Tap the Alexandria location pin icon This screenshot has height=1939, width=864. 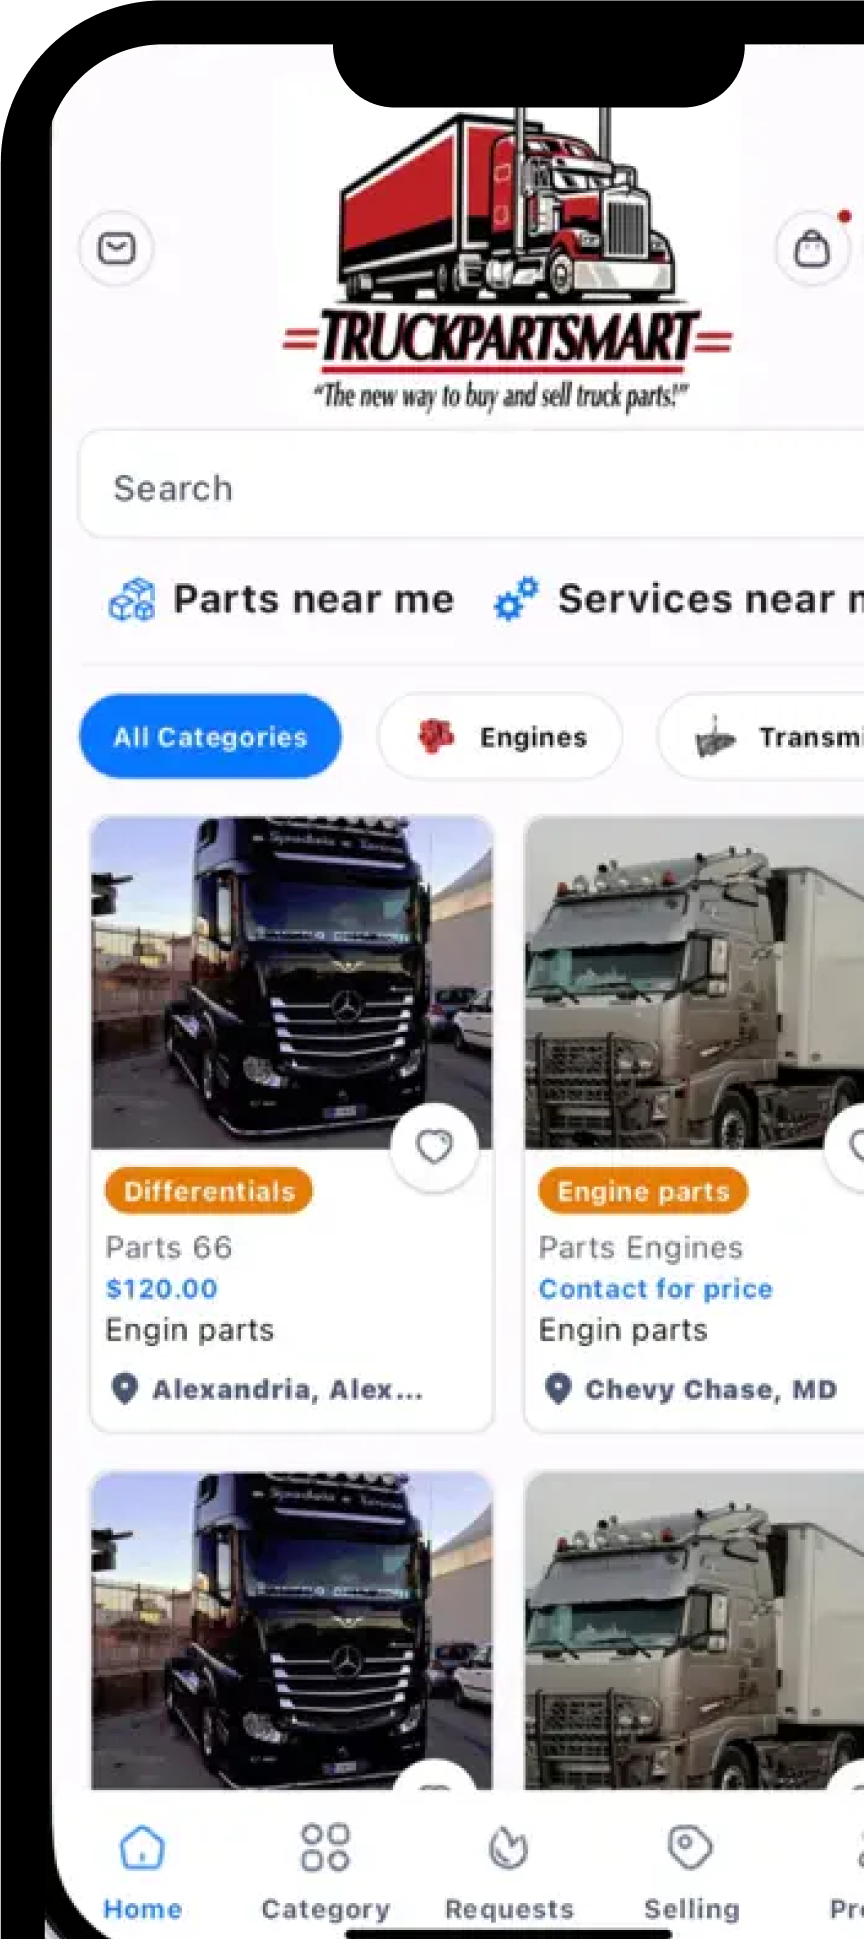coord(124,1389)
